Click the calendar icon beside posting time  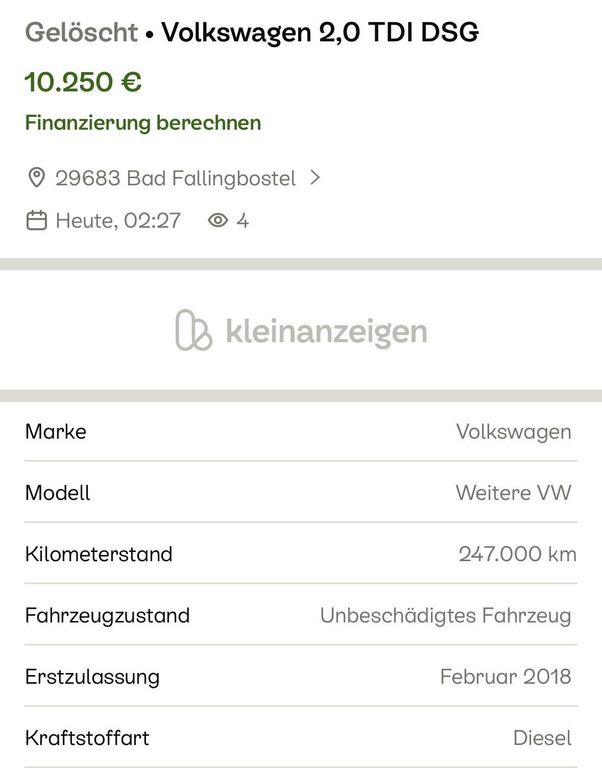point(36,221)
